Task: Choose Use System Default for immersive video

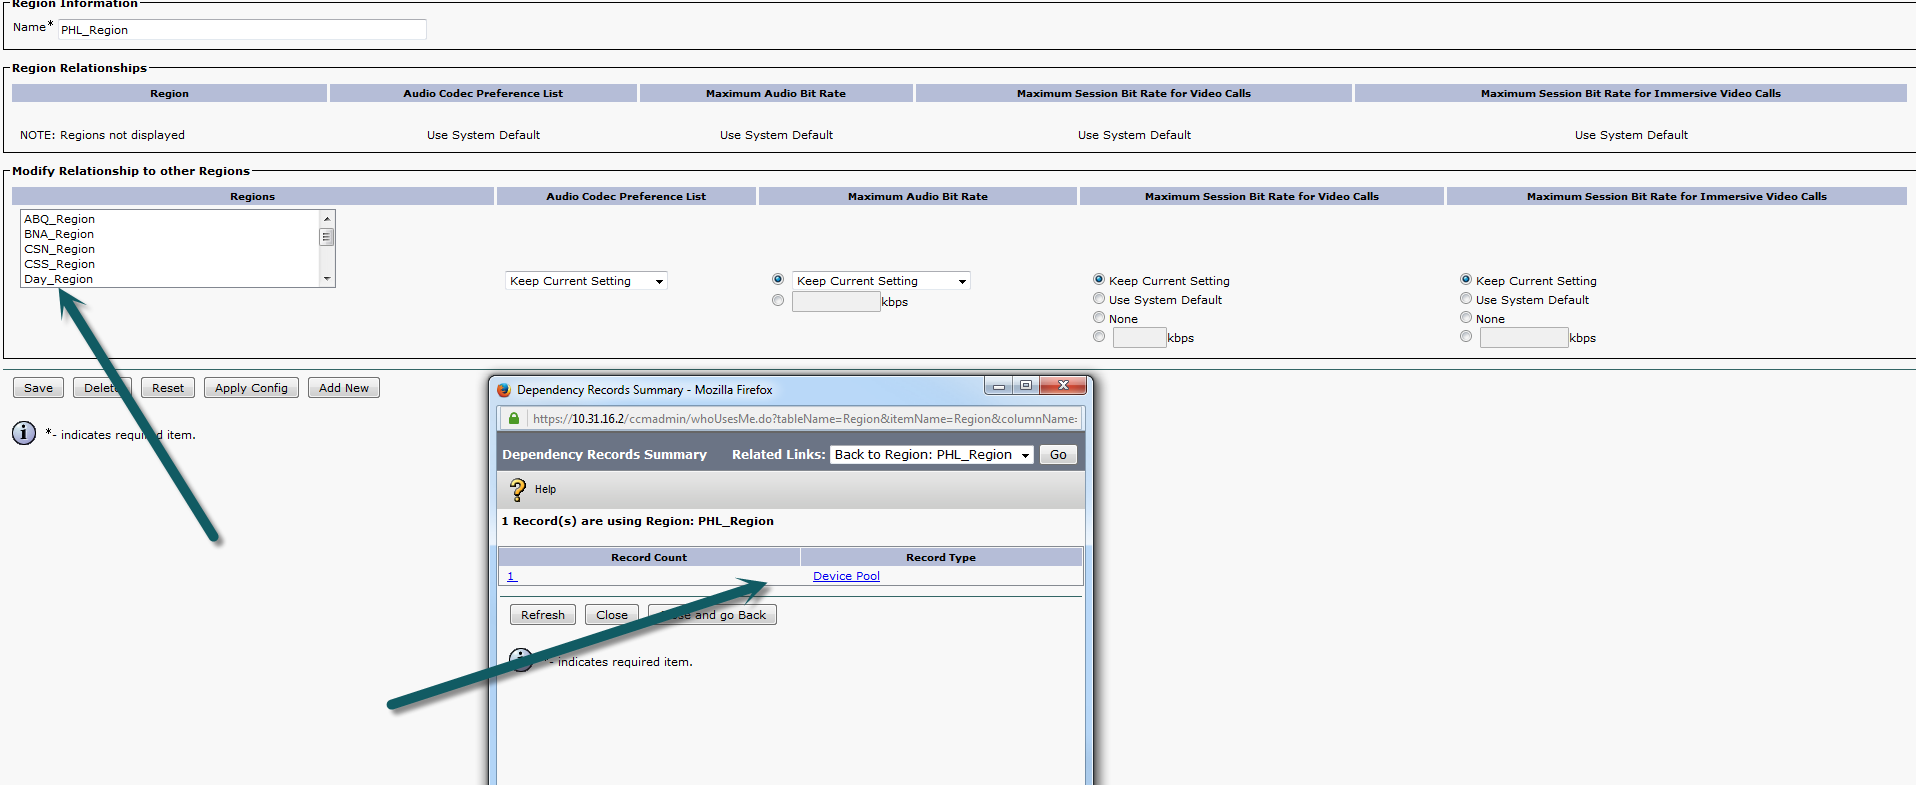Action: 1466,298
